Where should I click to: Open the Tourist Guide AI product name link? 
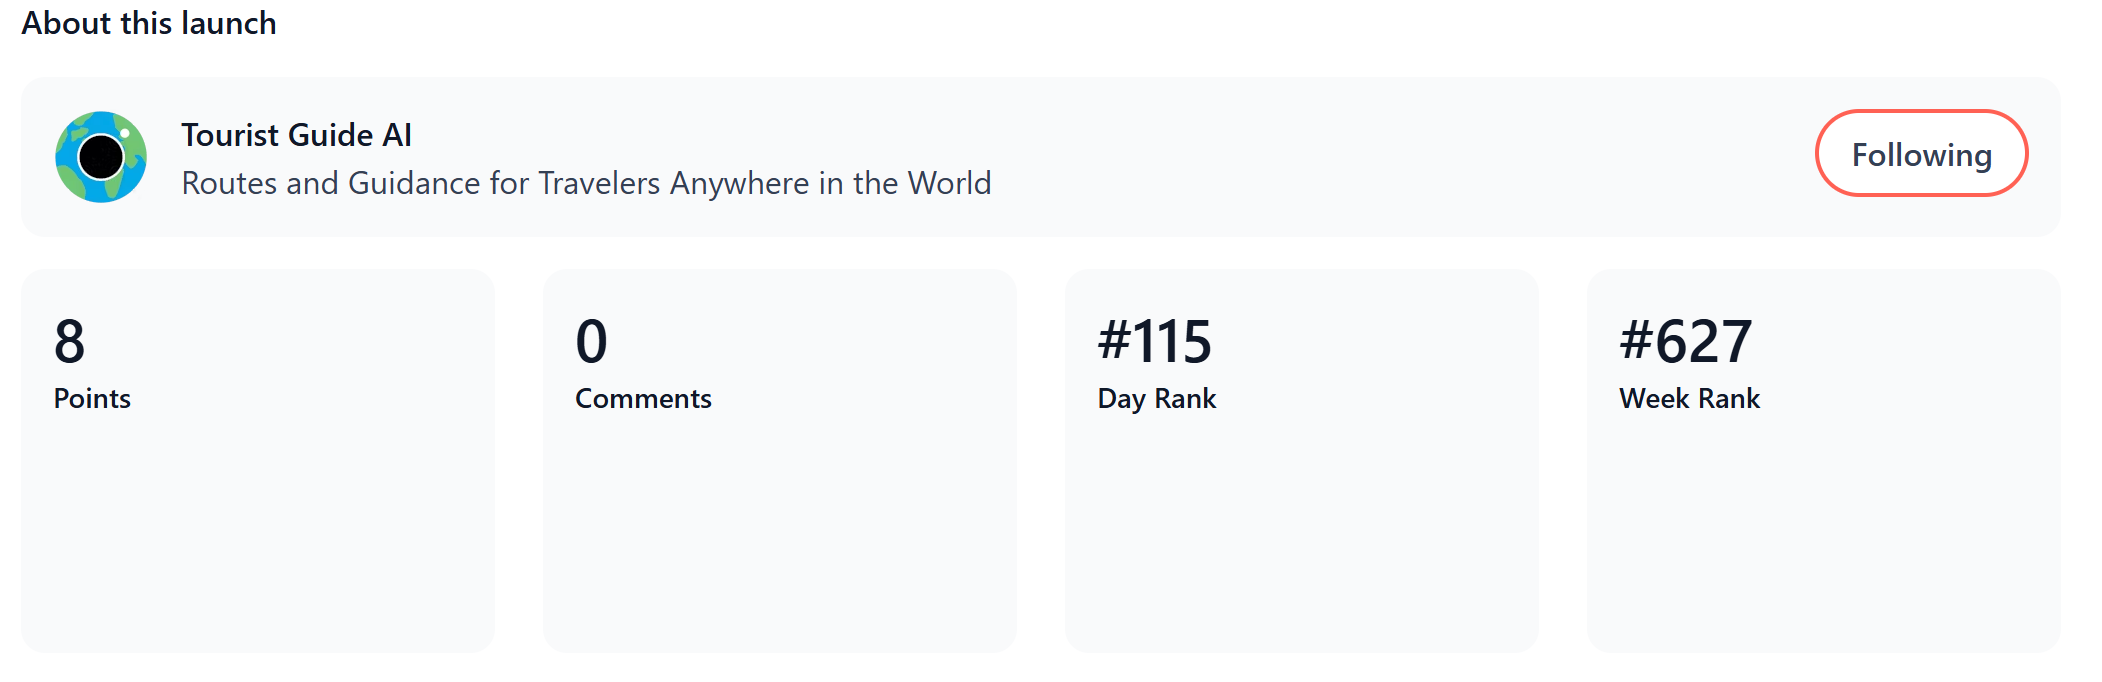pos(296,135)
